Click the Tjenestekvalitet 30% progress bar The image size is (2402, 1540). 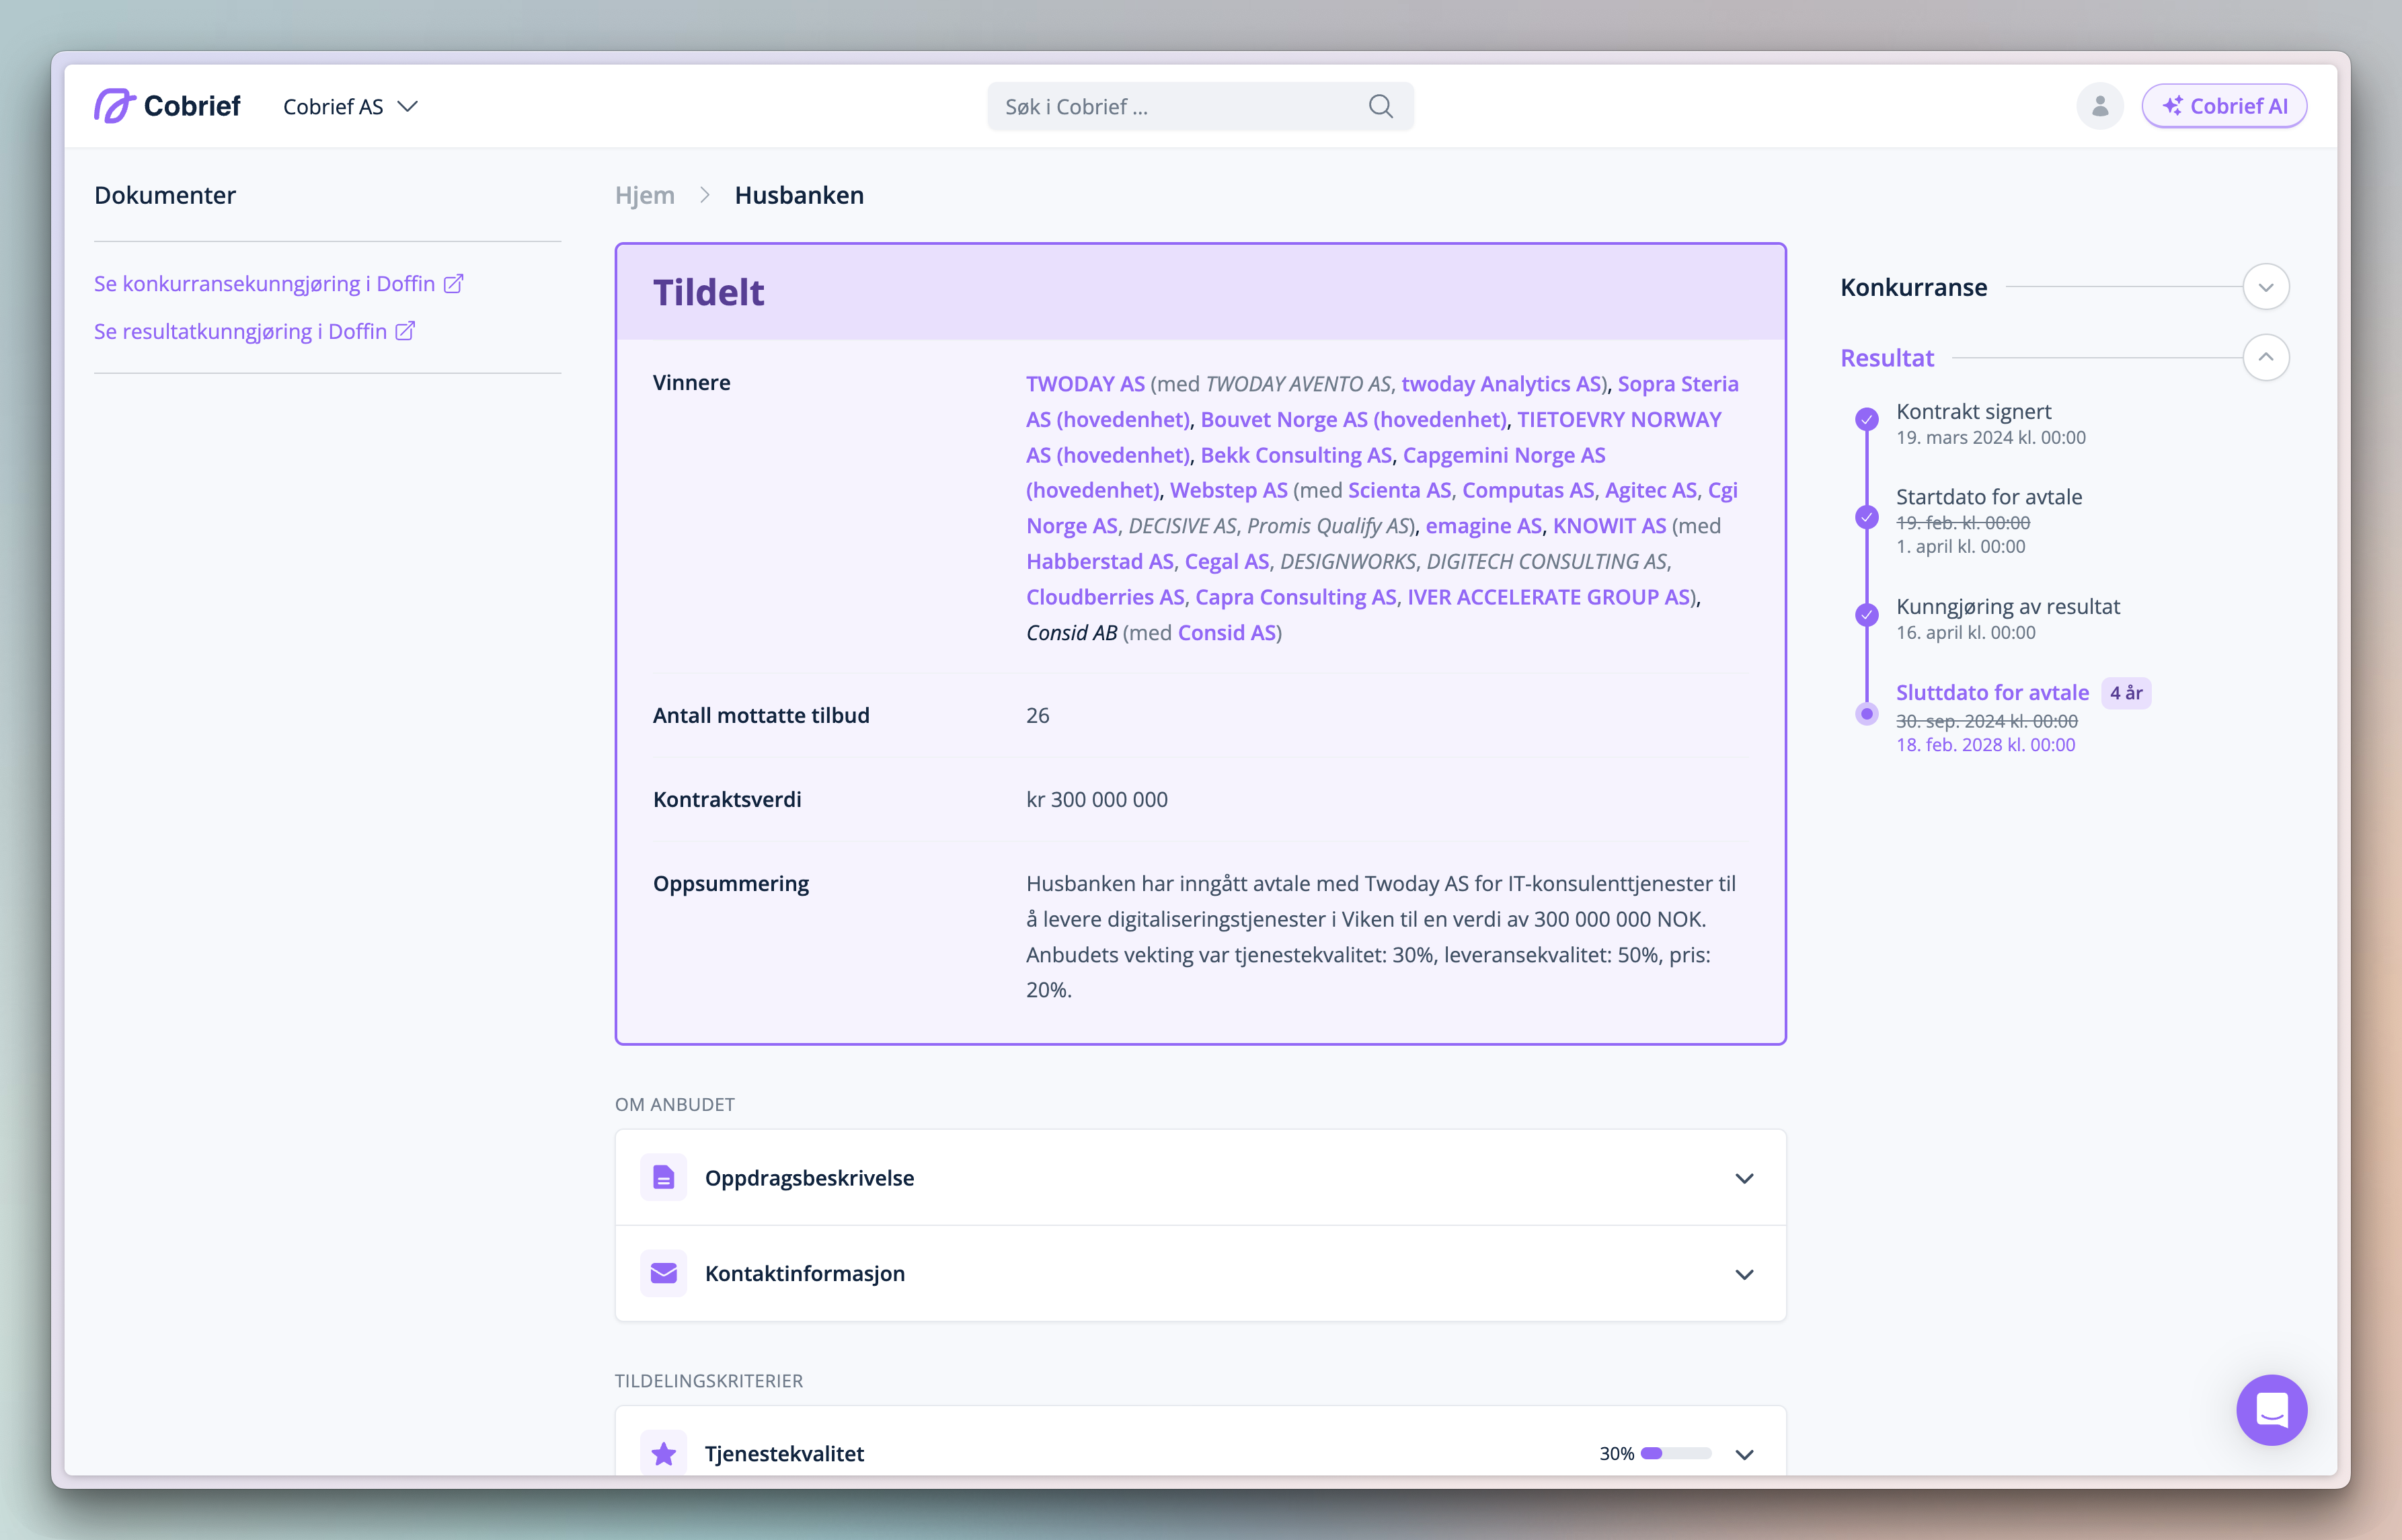[x=1676, y=1453]
